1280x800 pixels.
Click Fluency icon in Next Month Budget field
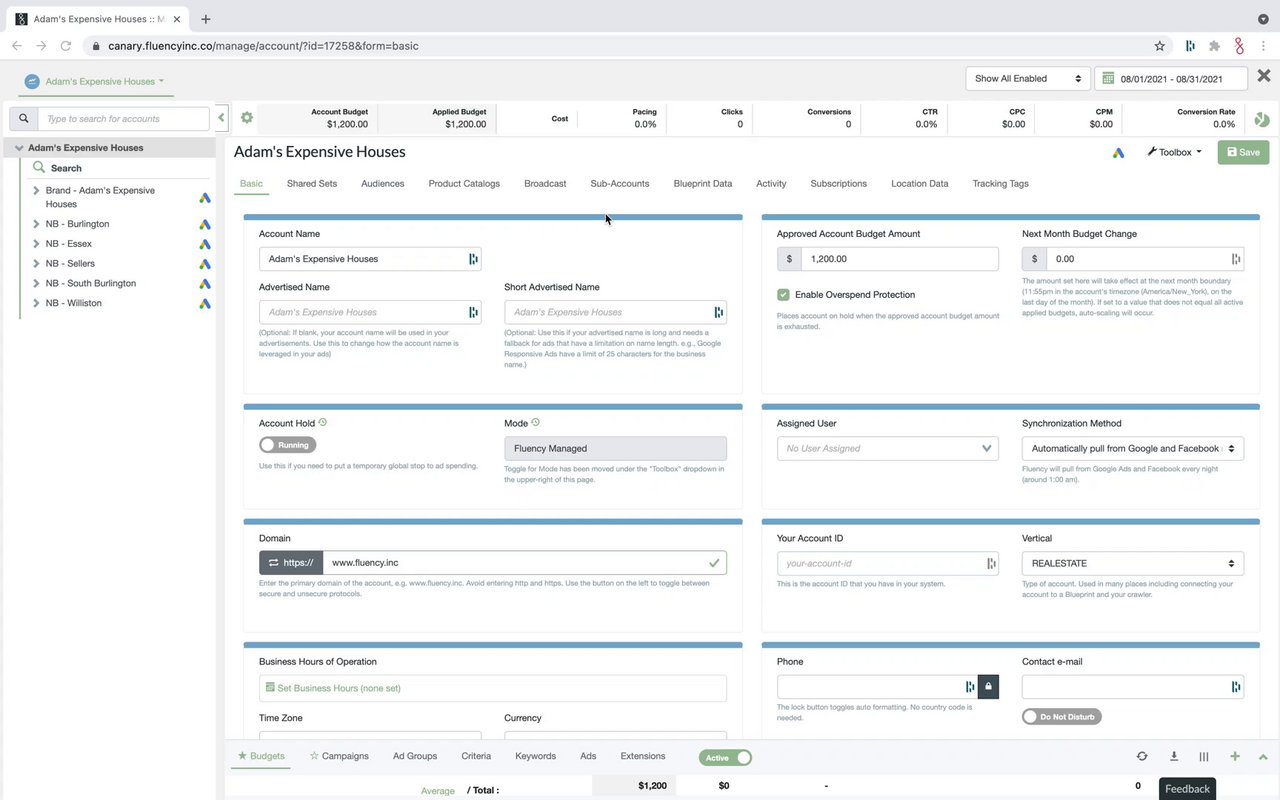coord(1236,259)
